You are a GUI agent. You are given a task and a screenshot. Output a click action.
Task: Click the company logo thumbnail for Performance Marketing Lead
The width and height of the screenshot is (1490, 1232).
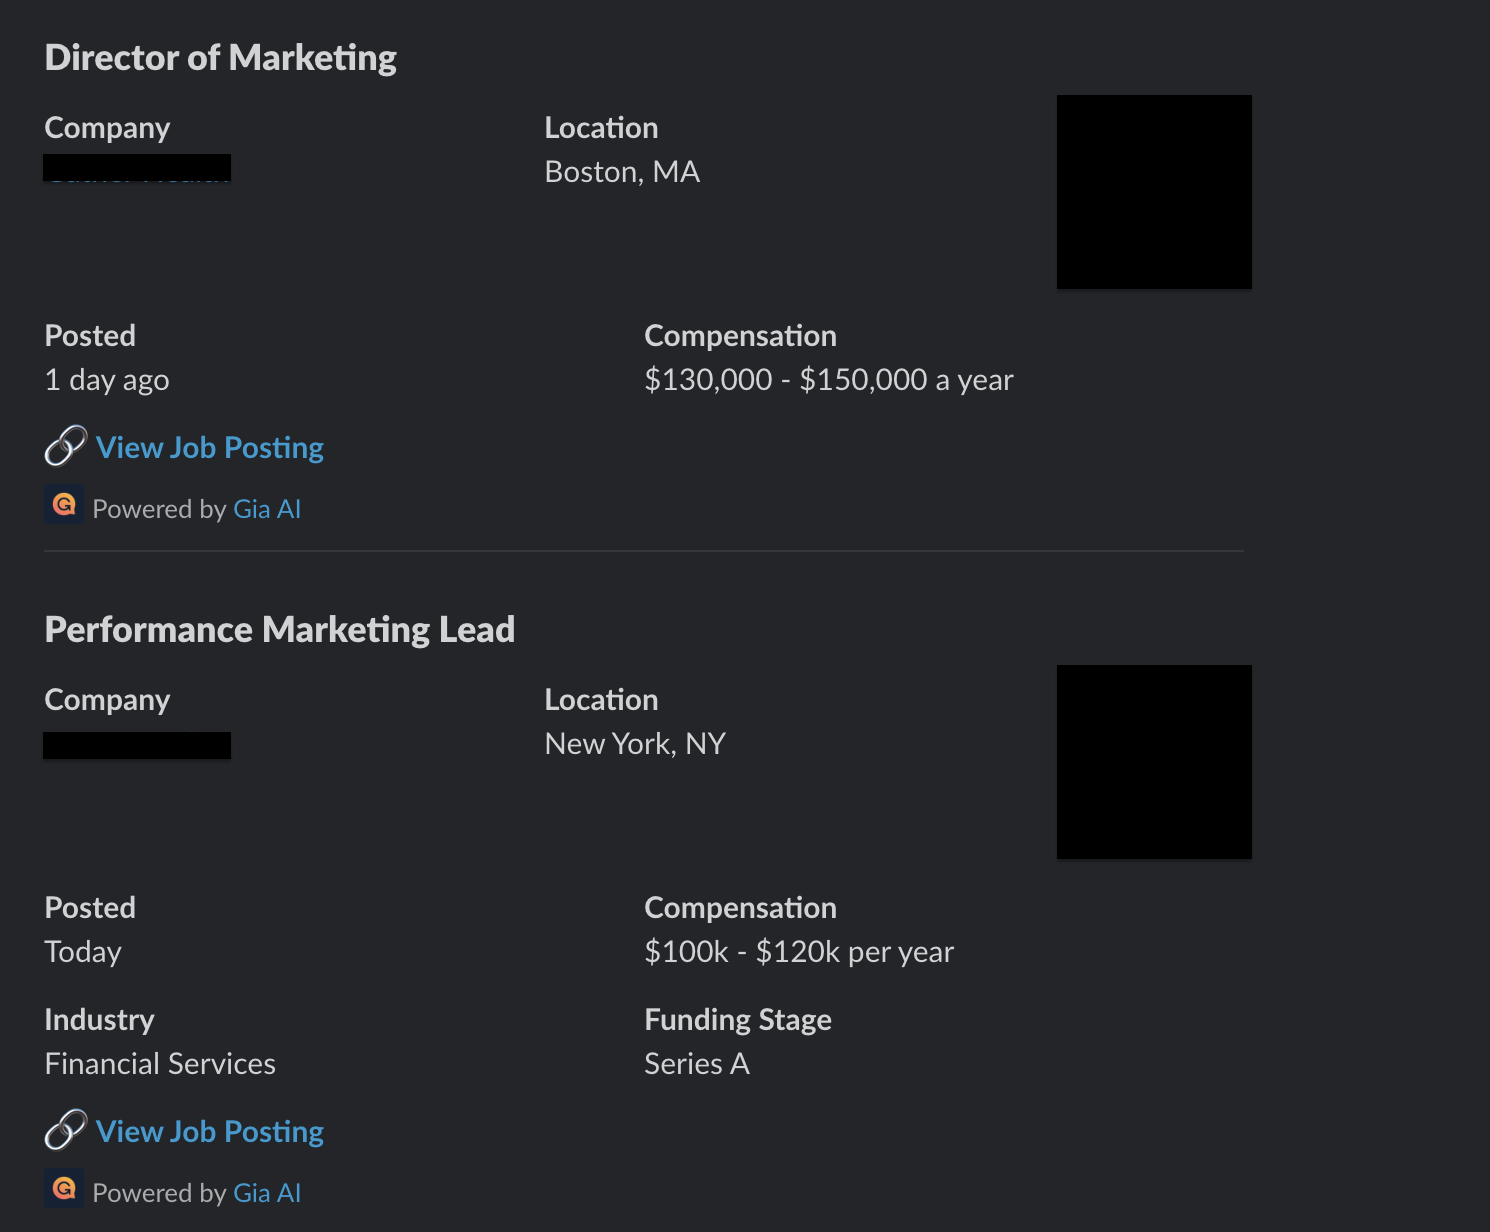[1154, 762]
